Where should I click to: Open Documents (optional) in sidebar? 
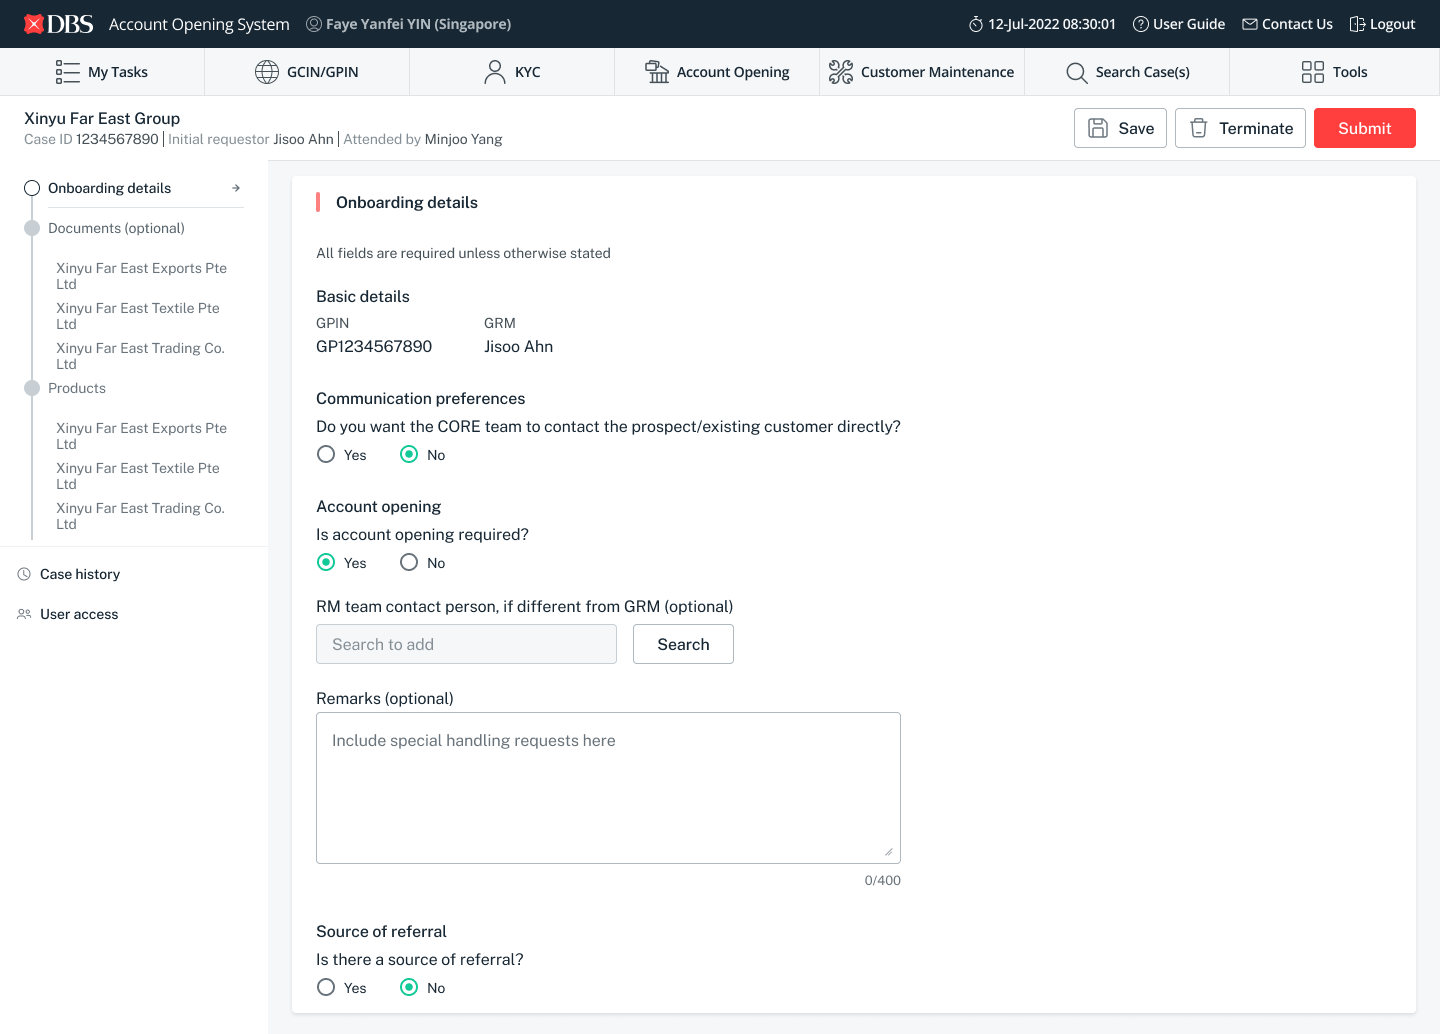pyautogui.click(x=116, y=228)
